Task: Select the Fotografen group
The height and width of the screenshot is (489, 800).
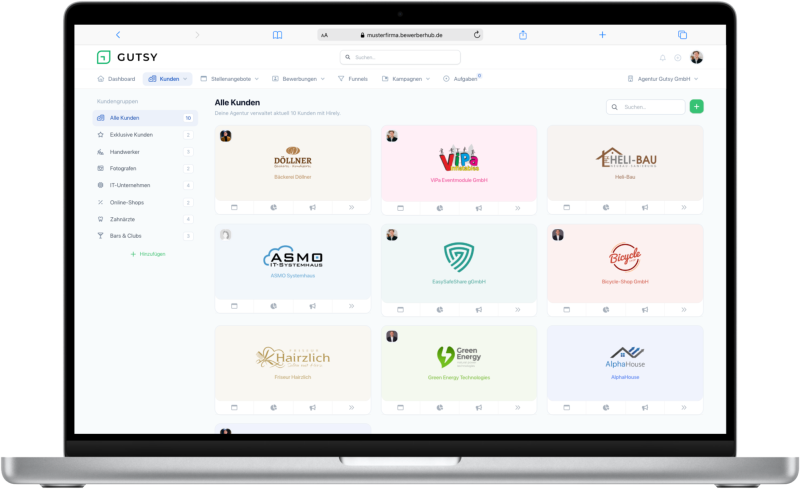Action: [x=145, y=168]
